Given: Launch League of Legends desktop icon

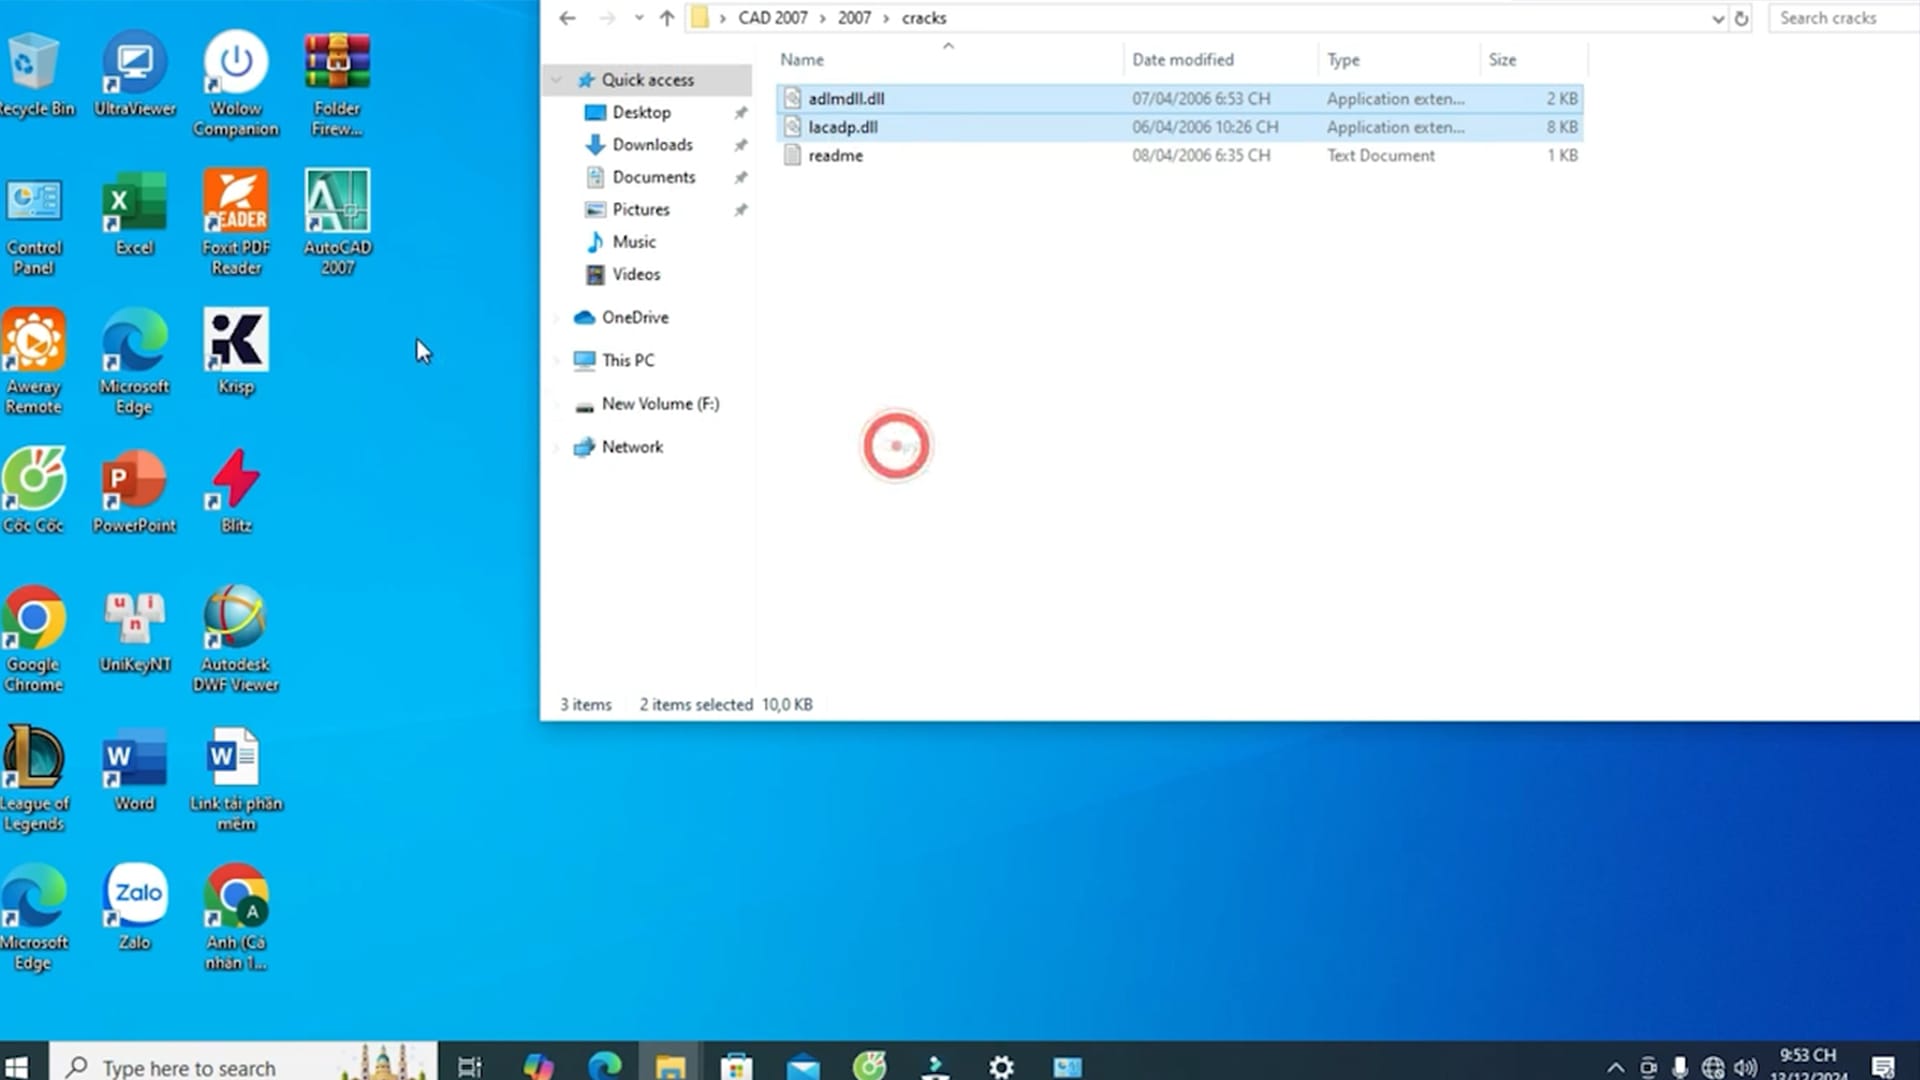Looking at the screenshot, I should click(34, 780).
